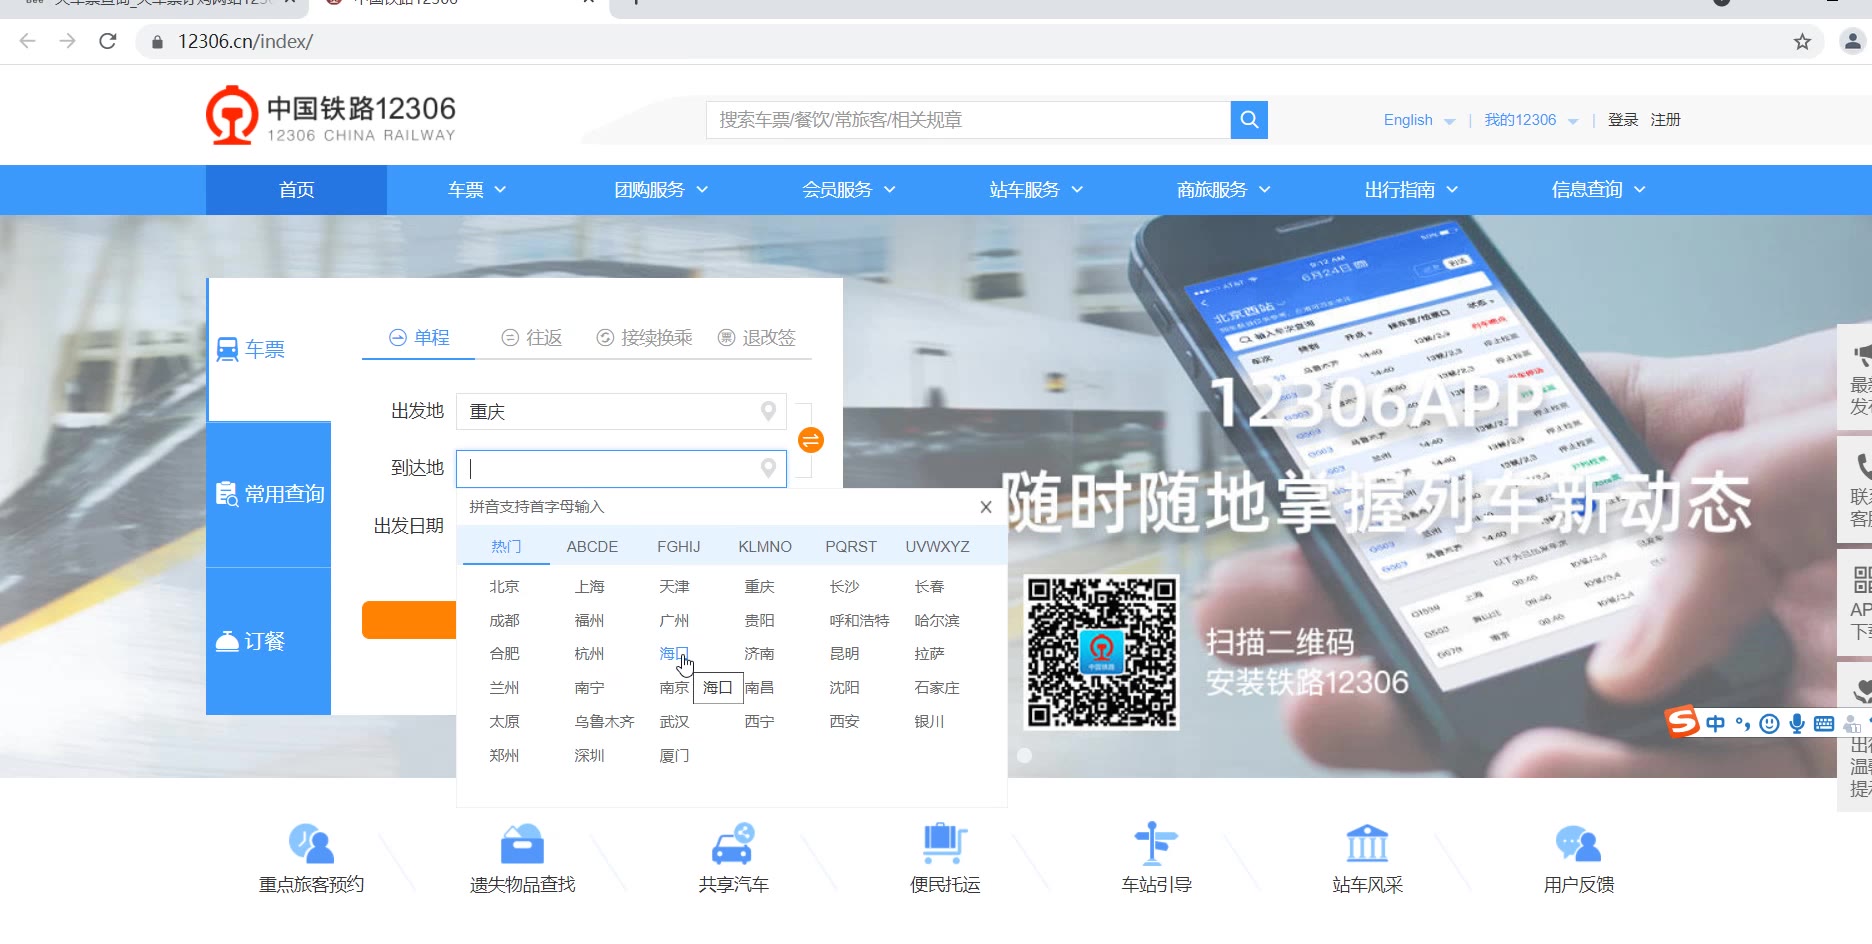Choose 上海 as the destination city
The width and height of the screenshot is (1872, 944).
point(589,587)
